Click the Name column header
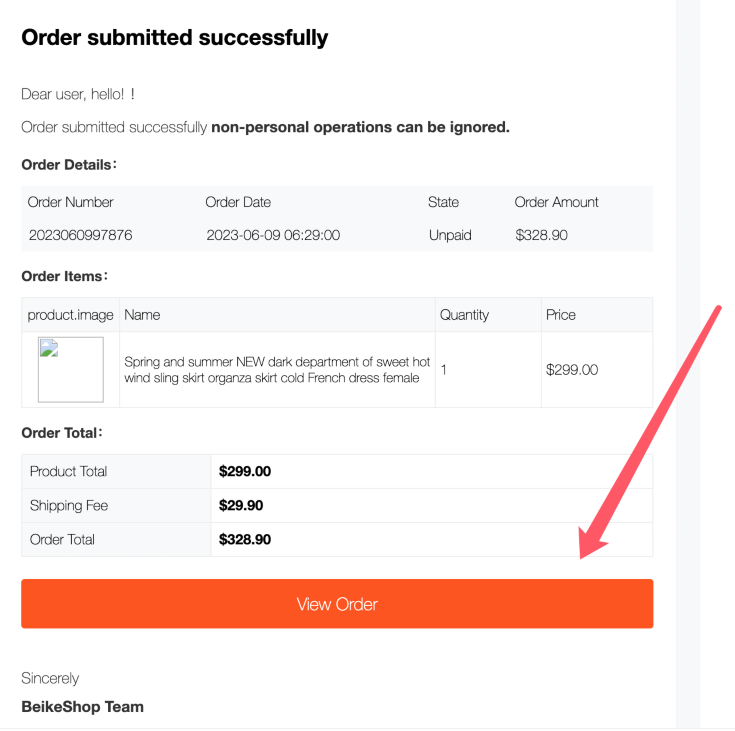 [x=142, y=315]
